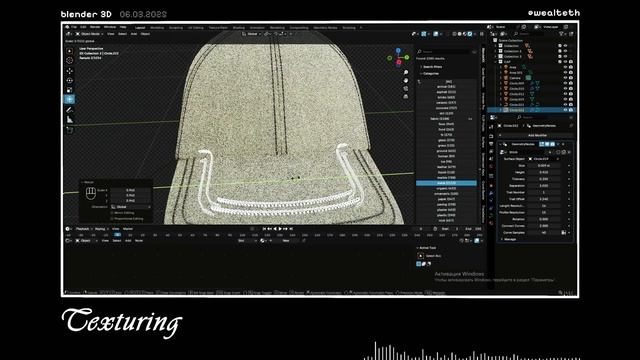Screen dimensions: 640x360
Task: Enable the Proportional Editing checkbox
Action: coord(112,219)
